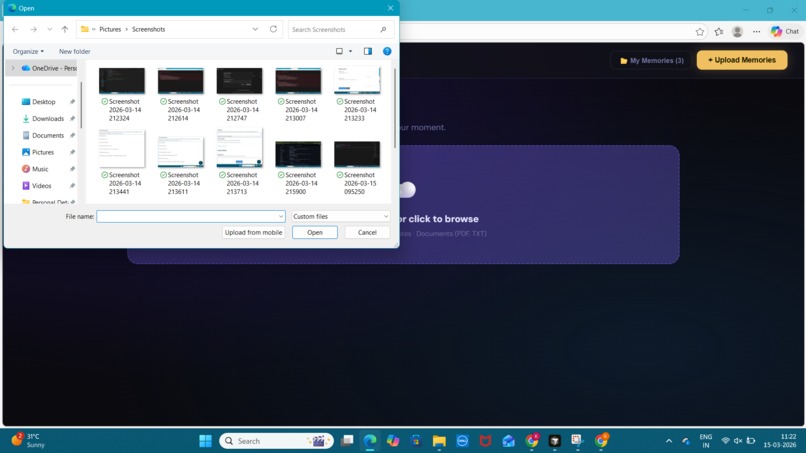
Task: Select Screenshot 2026-03-15 095250 thumbnail
Action: coord(357,154)
